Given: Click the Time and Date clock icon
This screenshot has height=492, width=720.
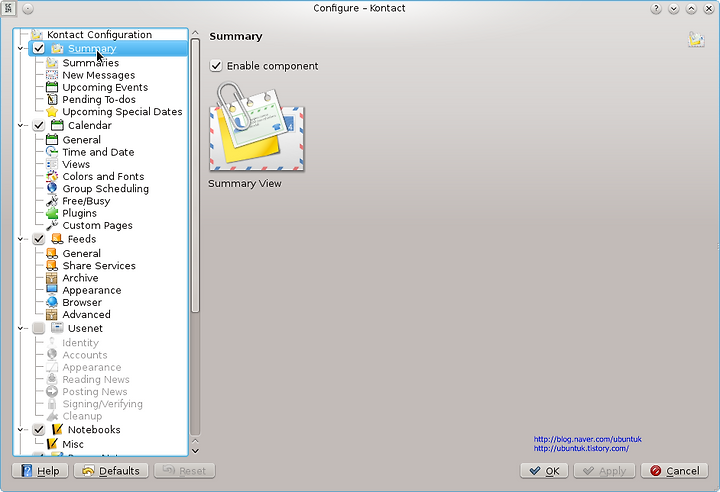Looking at the screenshot, I should coord(52,152).
